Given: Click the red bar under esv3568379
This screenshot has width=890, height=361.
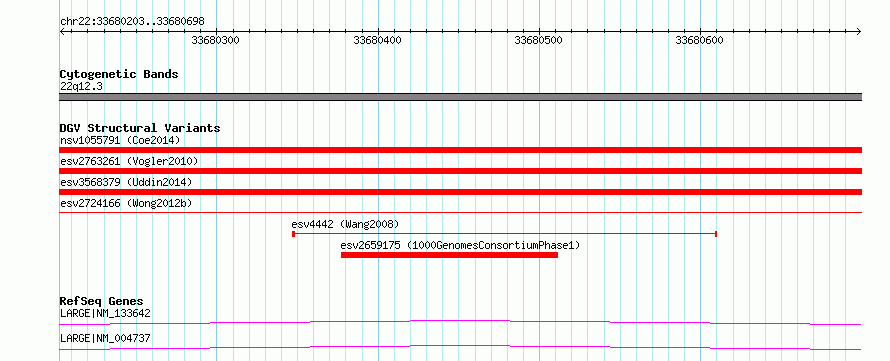Looking at the screenshot, I should point(460,192).
